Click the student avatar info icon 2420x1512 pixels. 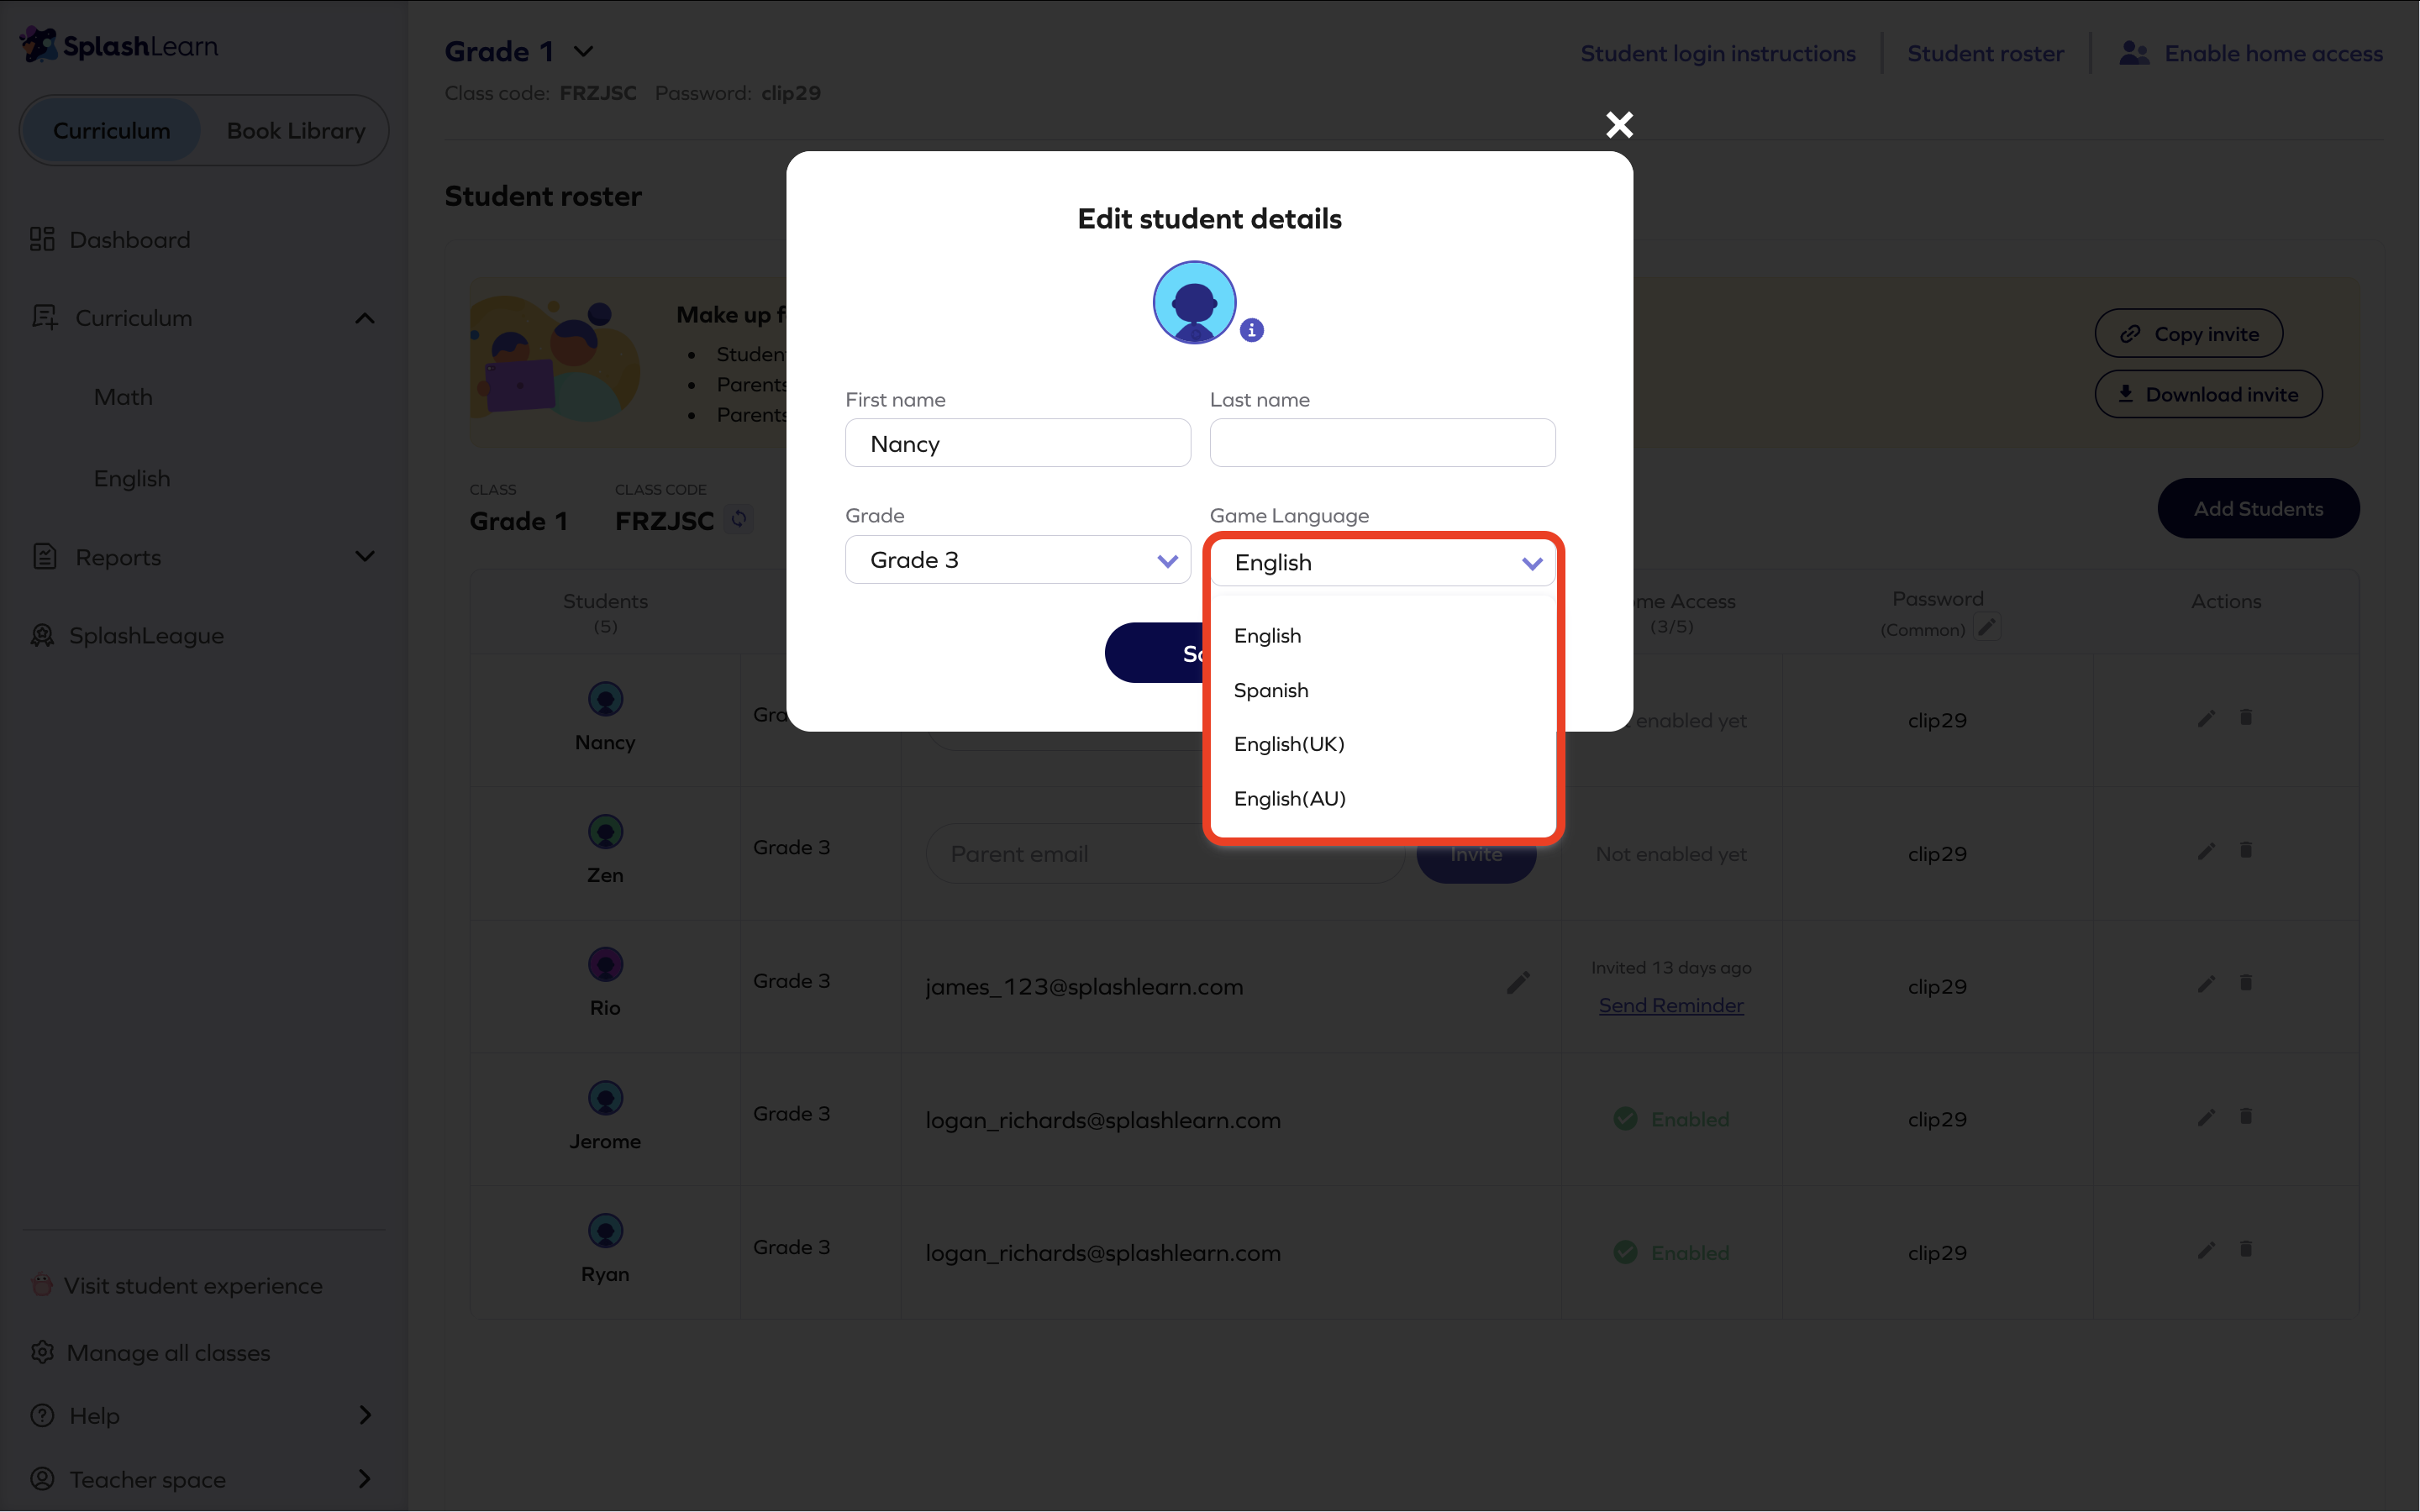[x=1251, y=330]
